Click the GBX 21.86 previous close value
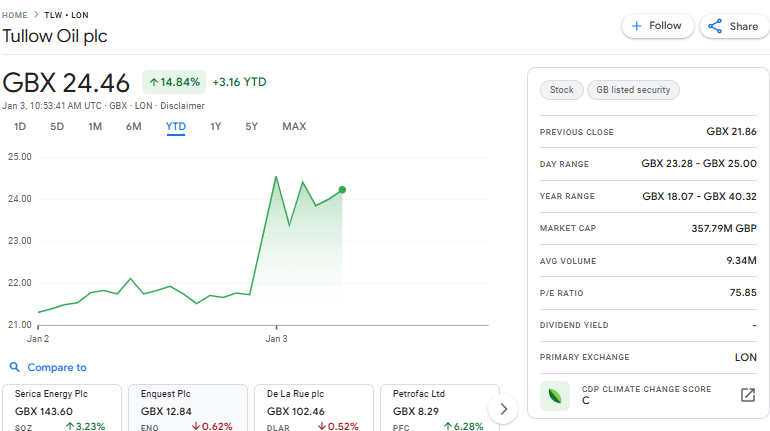 pos(731,132)
